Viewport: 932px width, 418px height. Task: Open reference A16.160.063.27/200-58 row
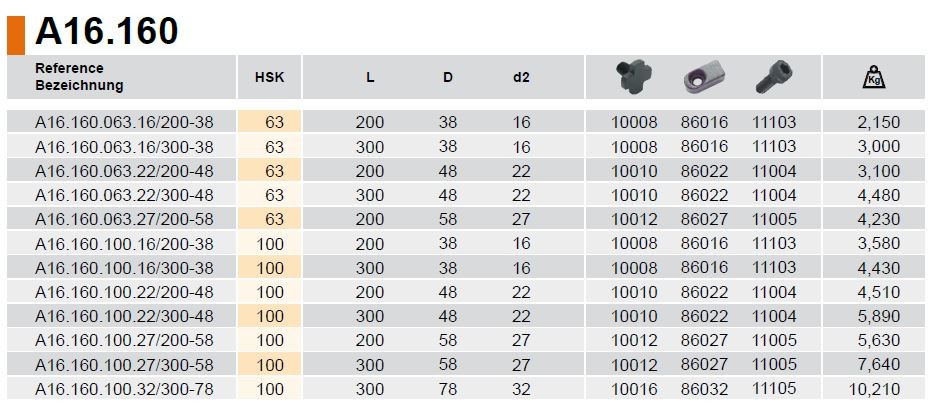point(124,219)
